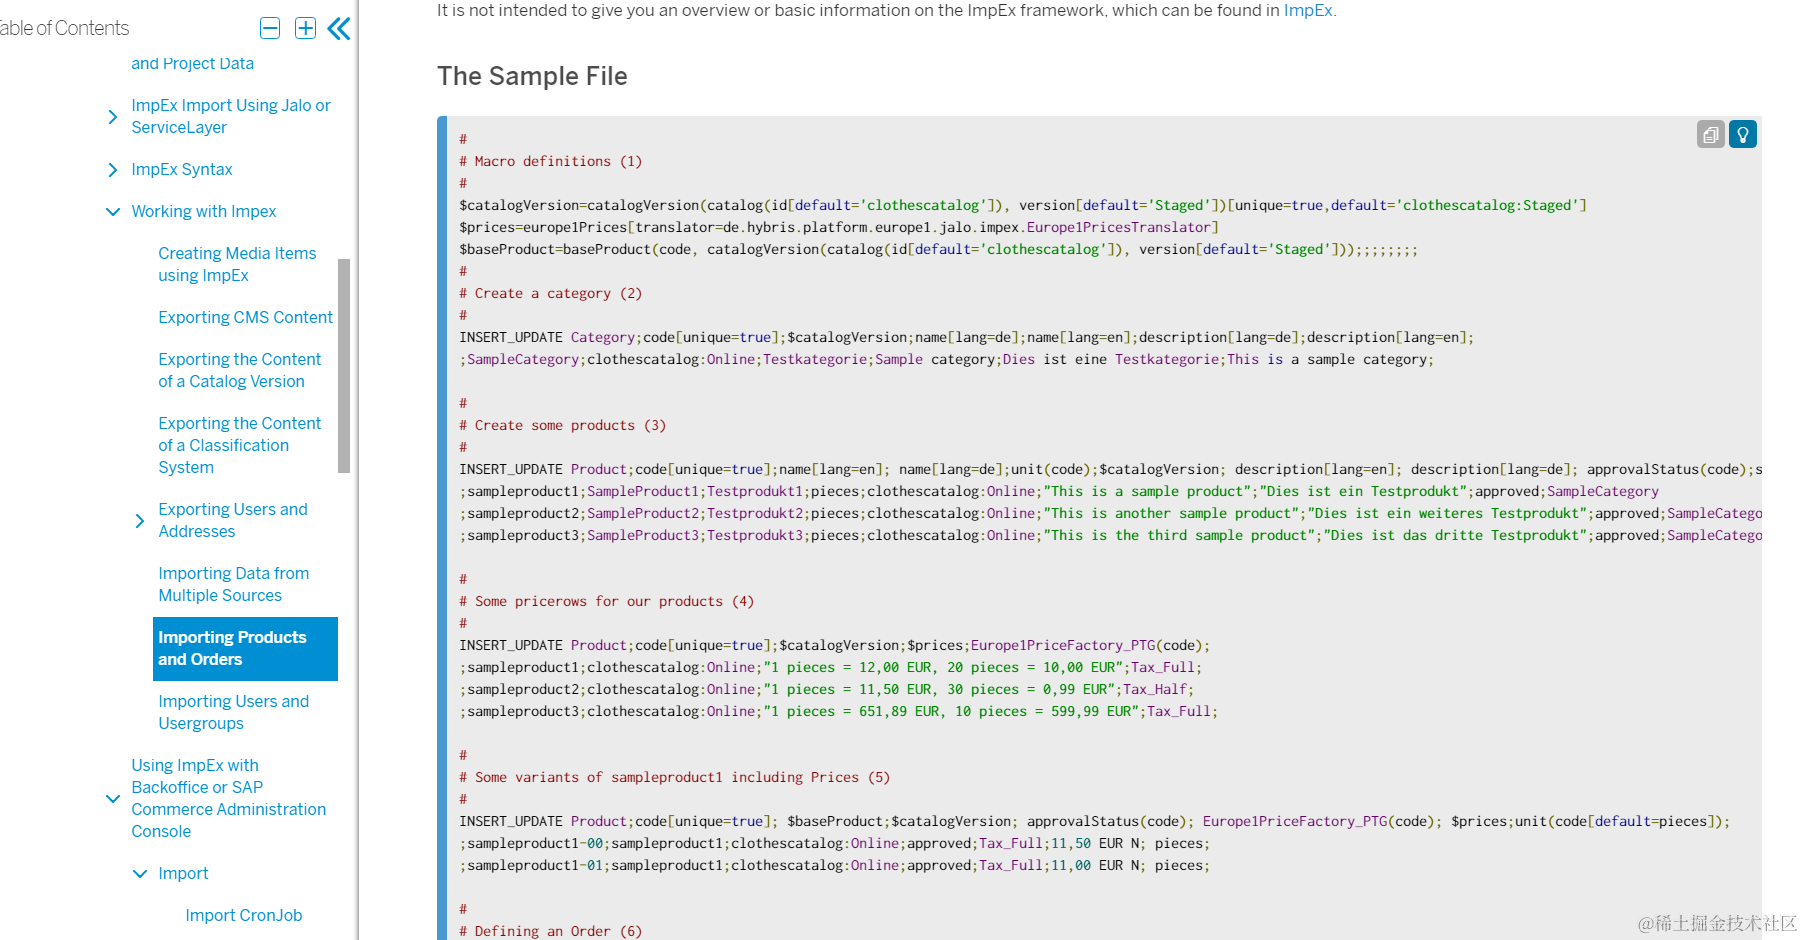Click the sampleproduct1-00 variant row
Image resolution: width=1804 pixels, height=940 pixels.
[834, 843]
